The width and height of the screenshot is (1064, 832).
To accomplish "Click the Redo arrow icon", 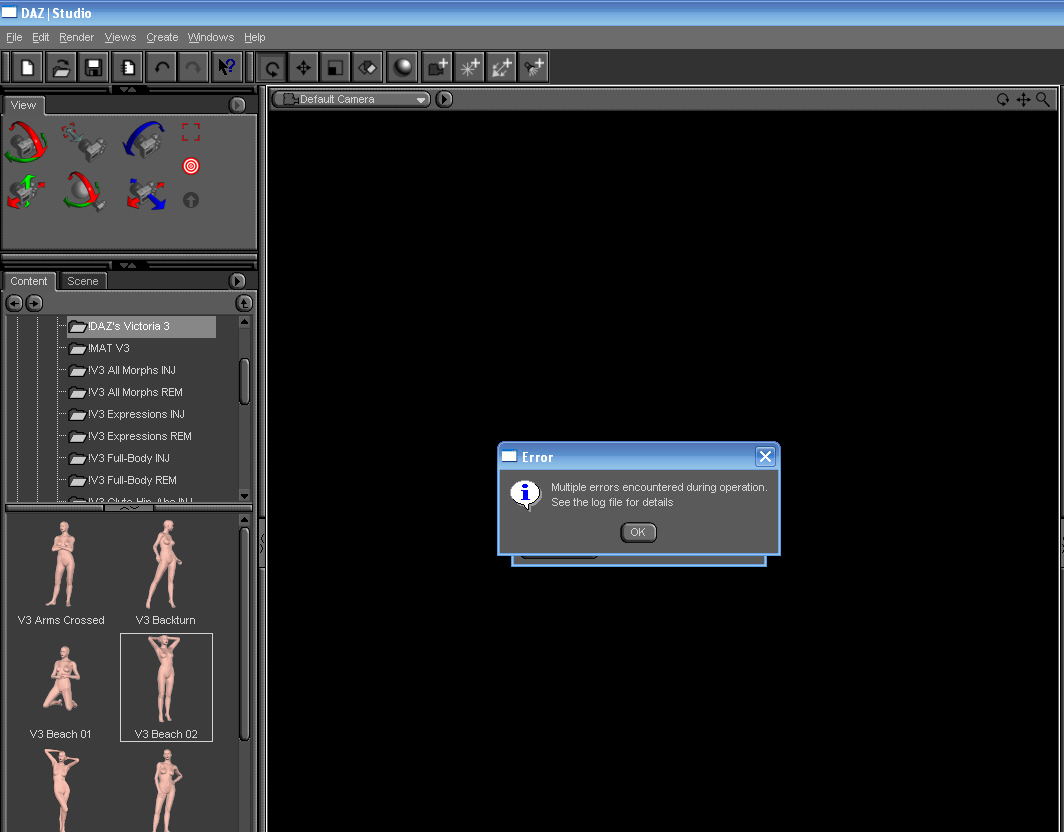I will 193,67.
